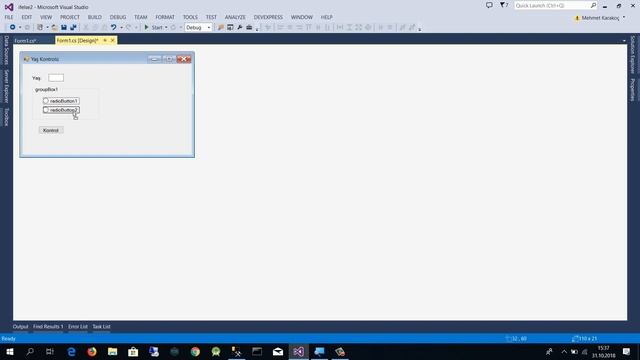Open the BUILD menu
Image resolution: width=640 pixels, height=360 pixels.
95,17
